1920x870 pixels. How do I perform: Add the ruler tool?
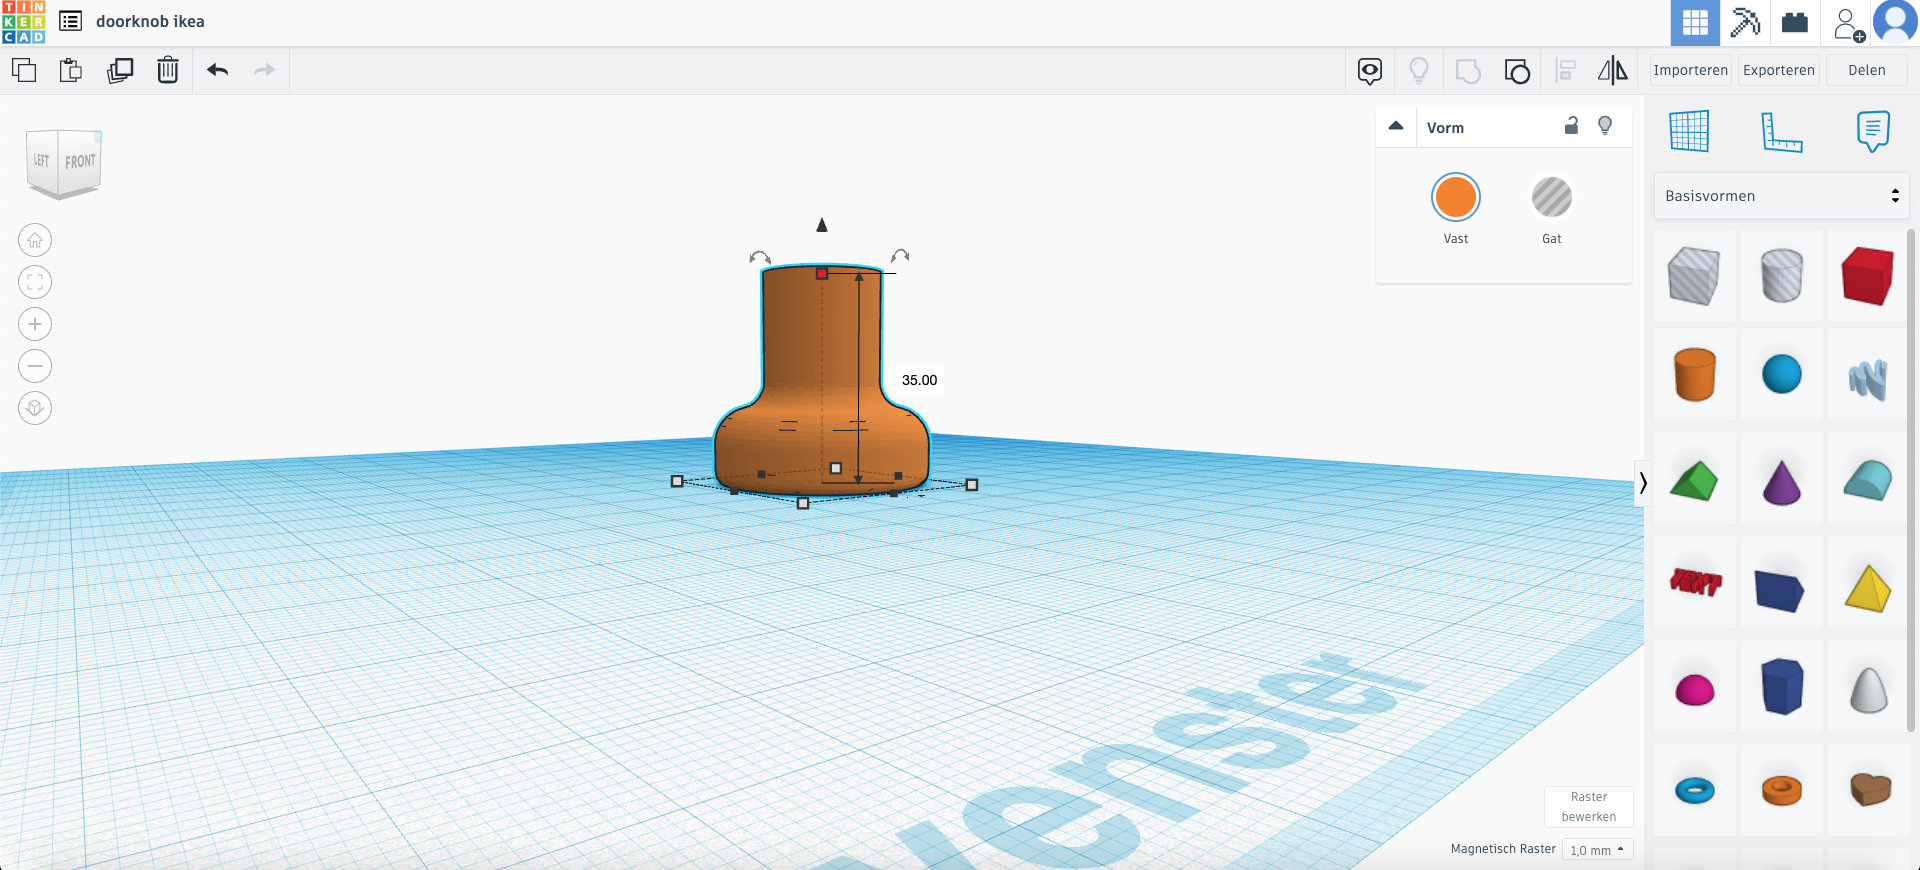(x=1781, y=132)
